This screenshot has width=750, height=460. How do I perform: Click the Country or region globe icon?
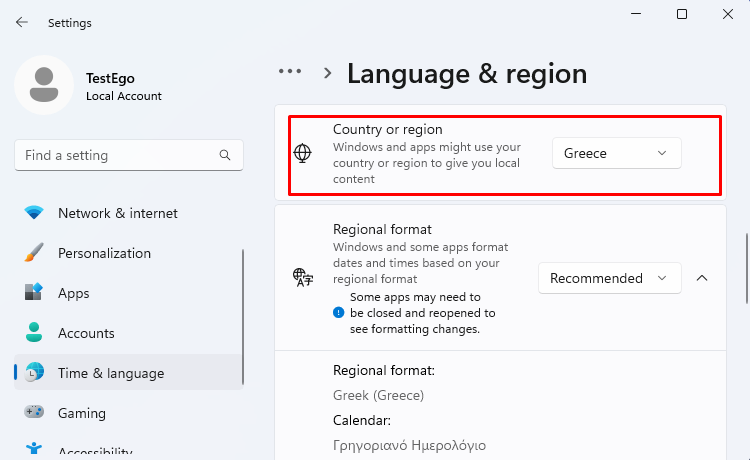(302, 153)
